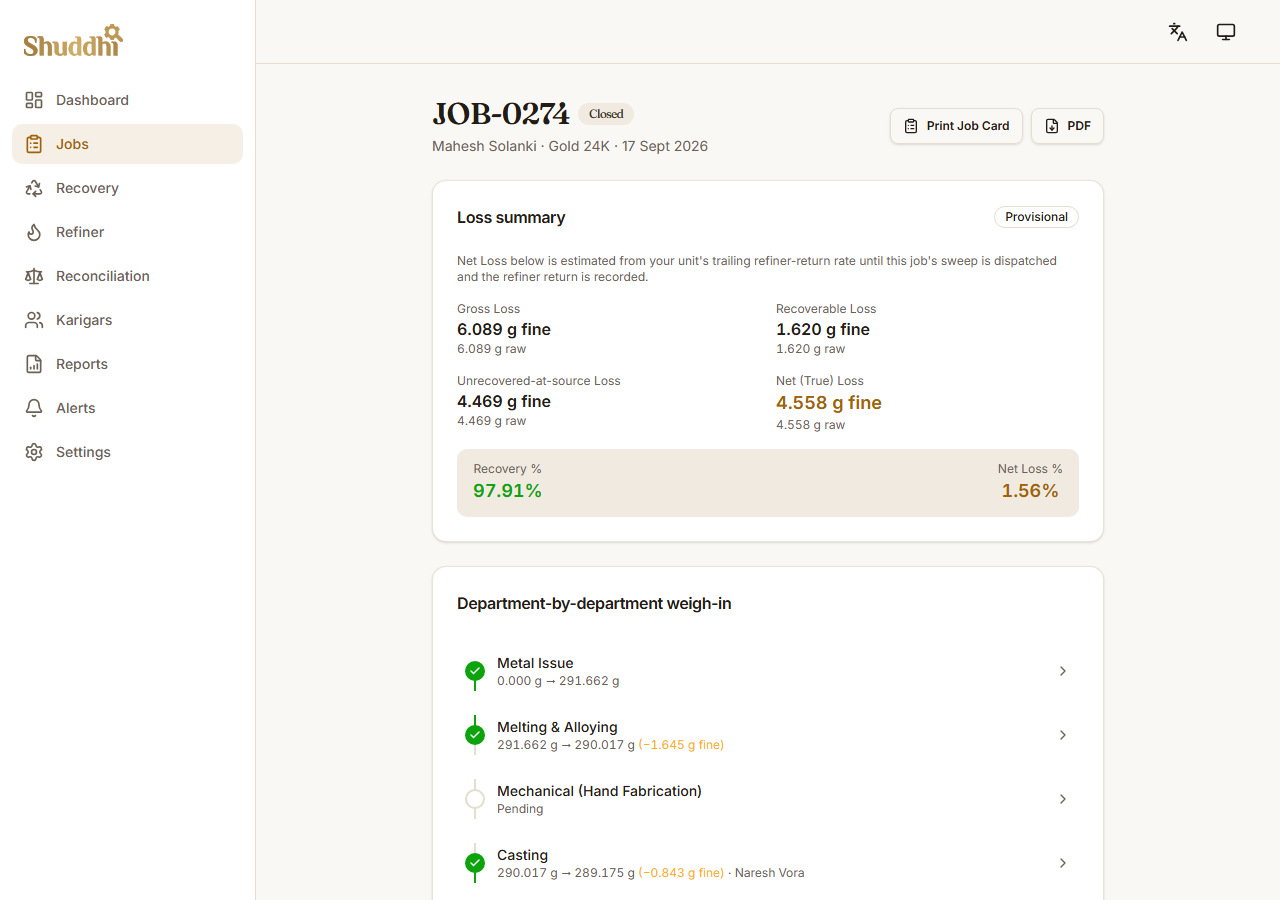Click the Melting & Alloying step title
This screenshot has height=900, width=1280.
click(557, 727)
